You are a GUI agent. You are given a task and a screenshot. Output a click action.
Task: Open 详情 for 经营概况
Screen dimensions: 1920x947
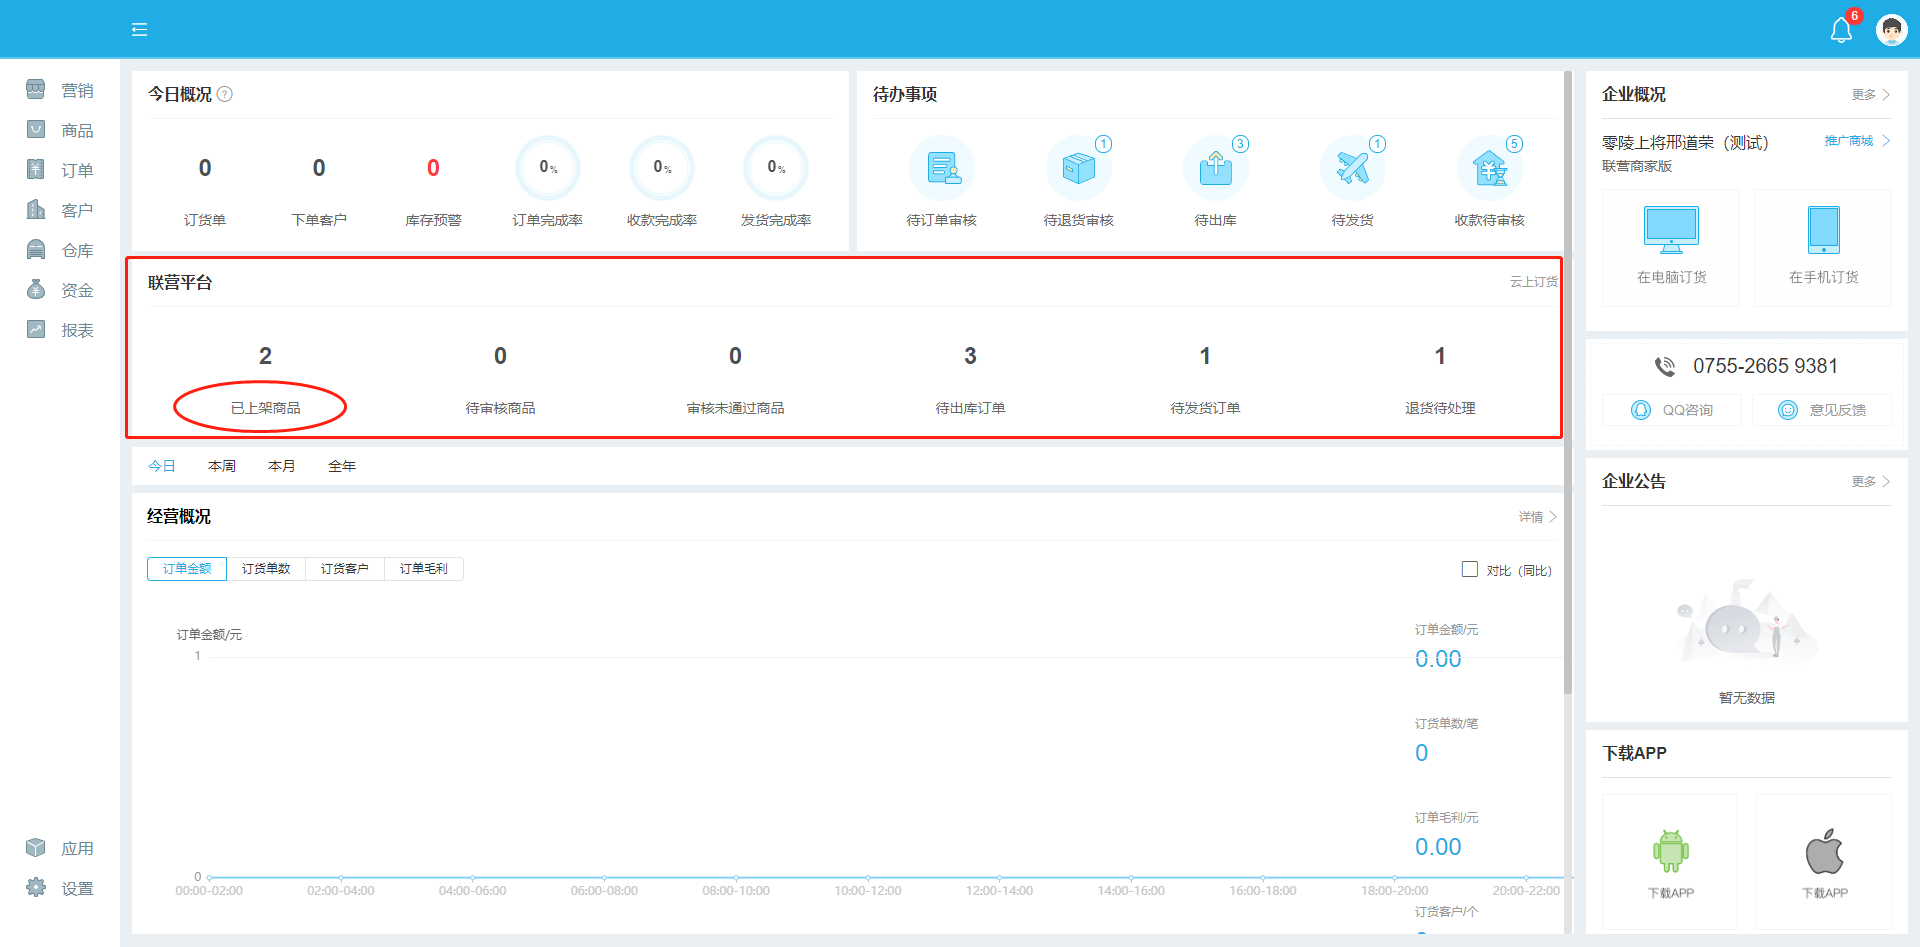pos(1537,517)
